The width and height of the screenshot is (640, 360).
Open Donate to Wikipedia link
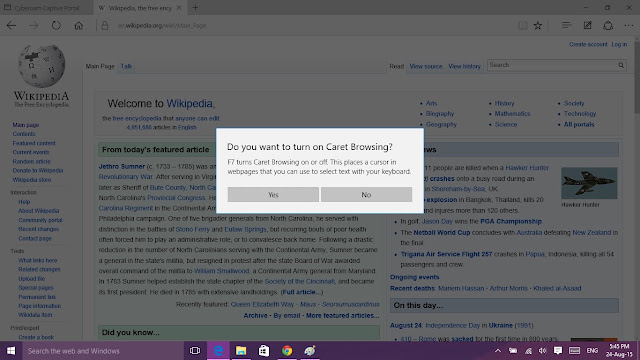pos(38,171)
